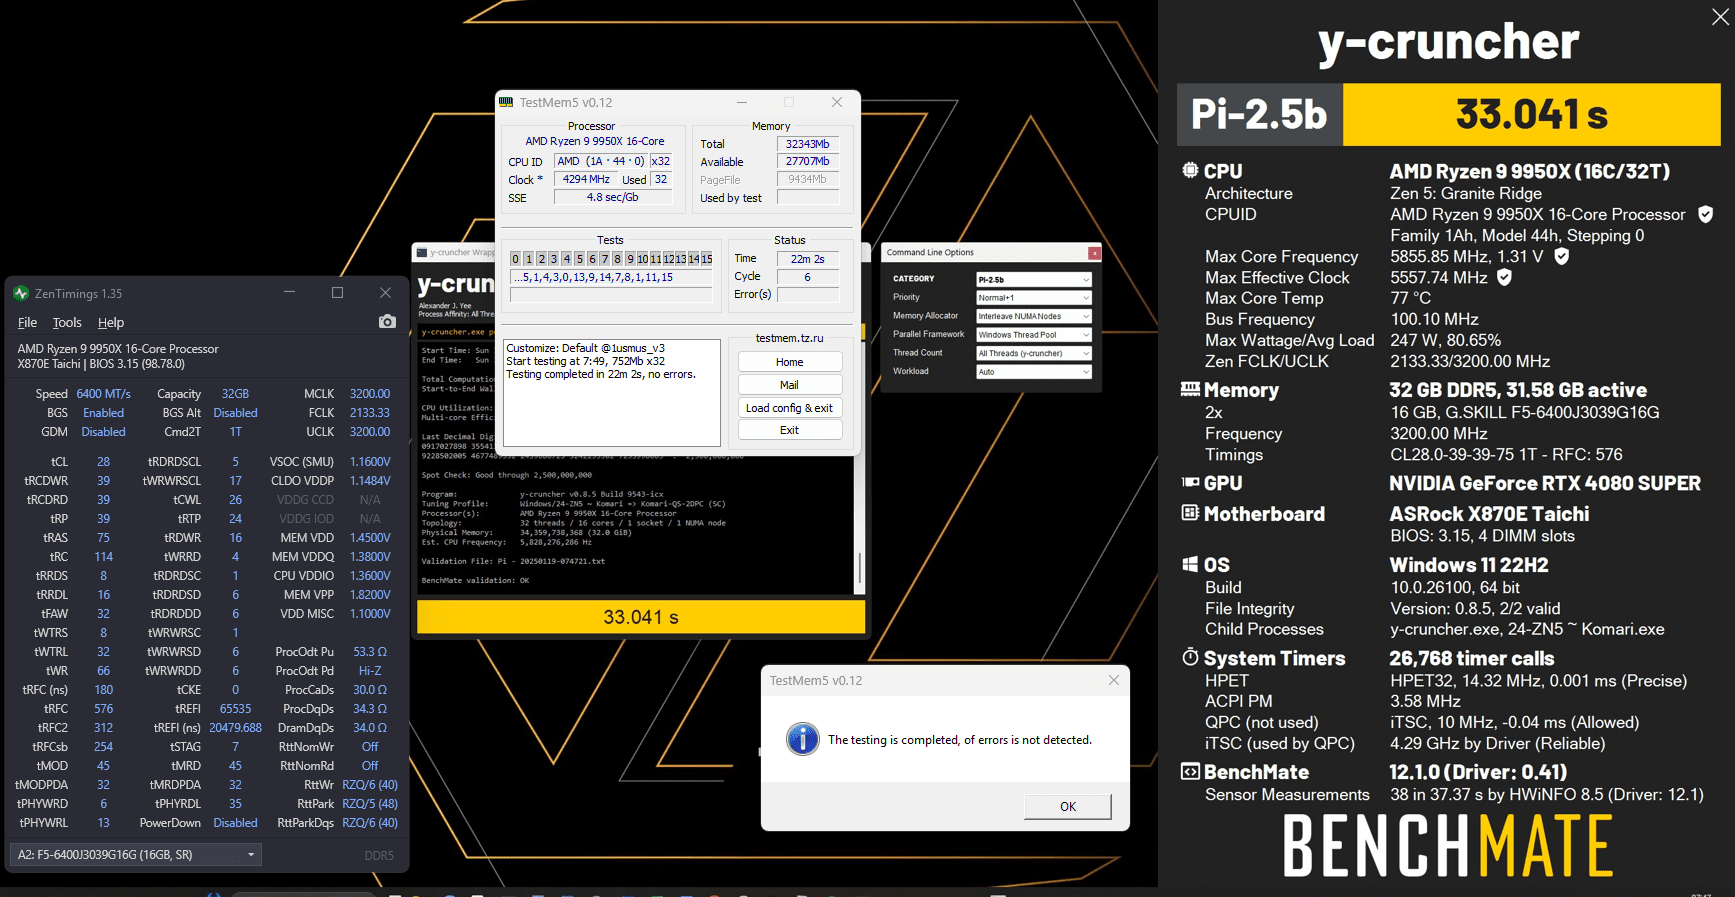Click the 26,768 timer calls text

(1472, 658)
